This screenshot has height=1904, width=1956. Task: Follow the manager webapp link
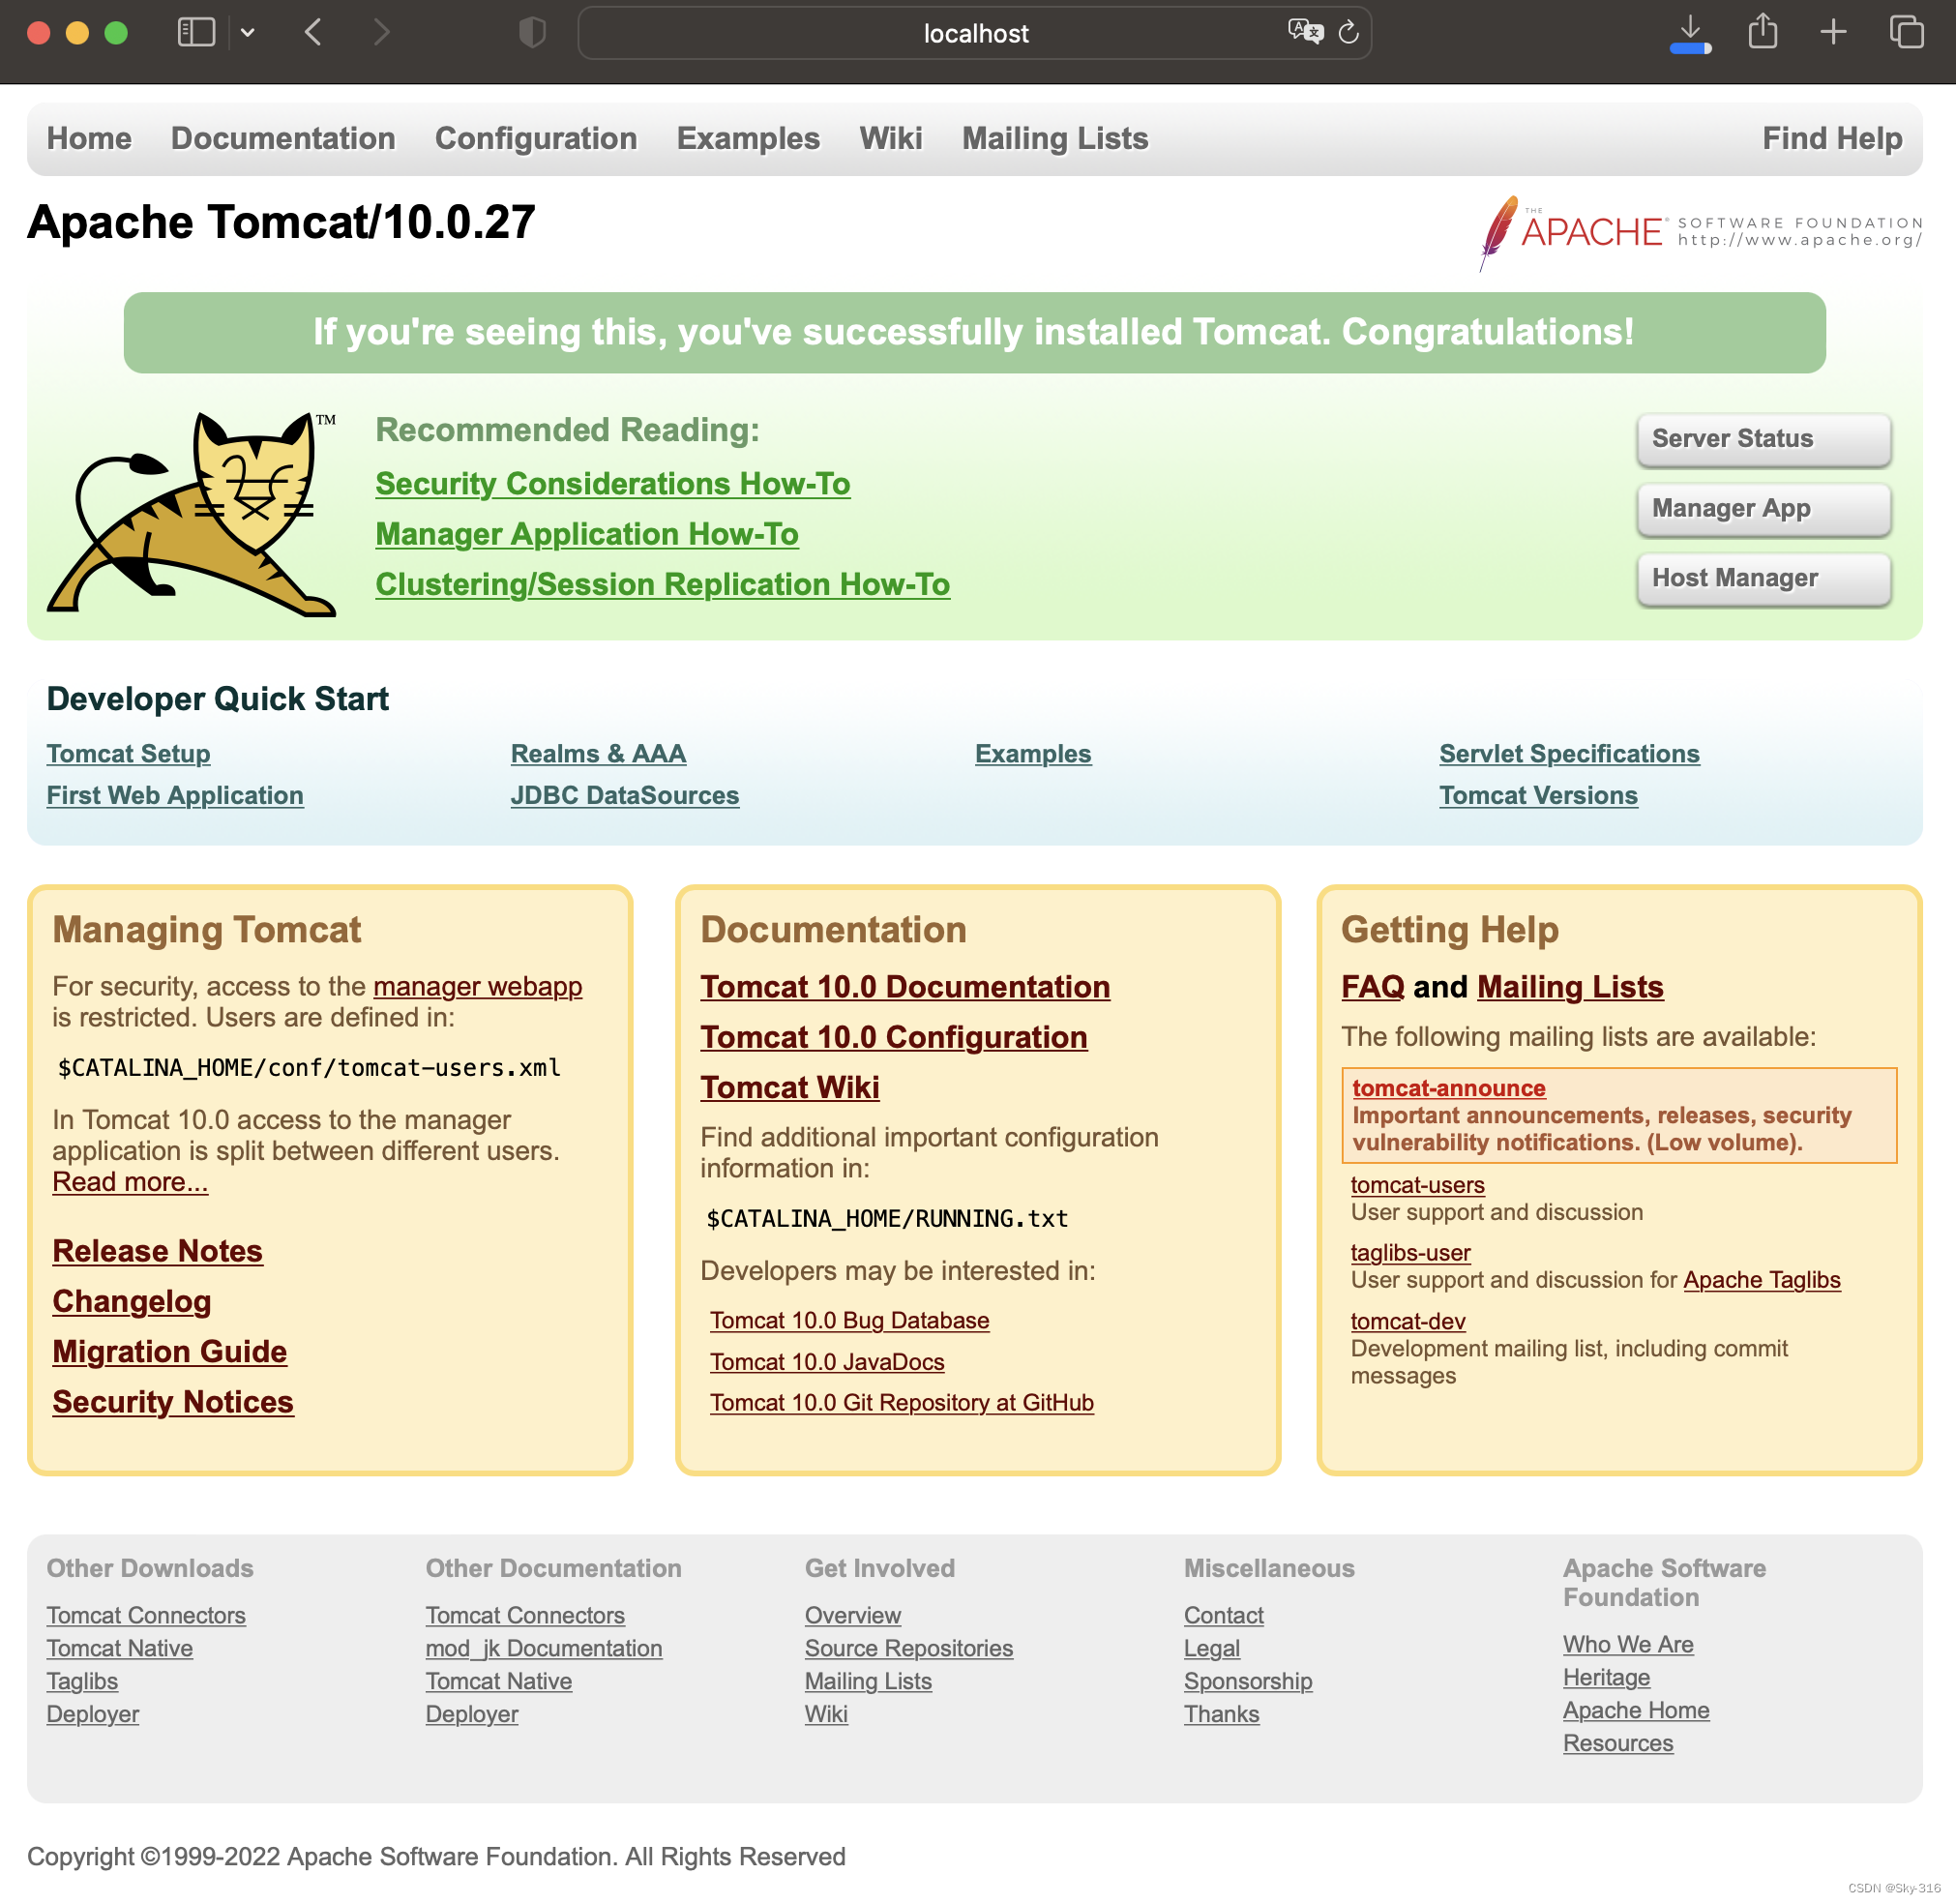[477, 986]
